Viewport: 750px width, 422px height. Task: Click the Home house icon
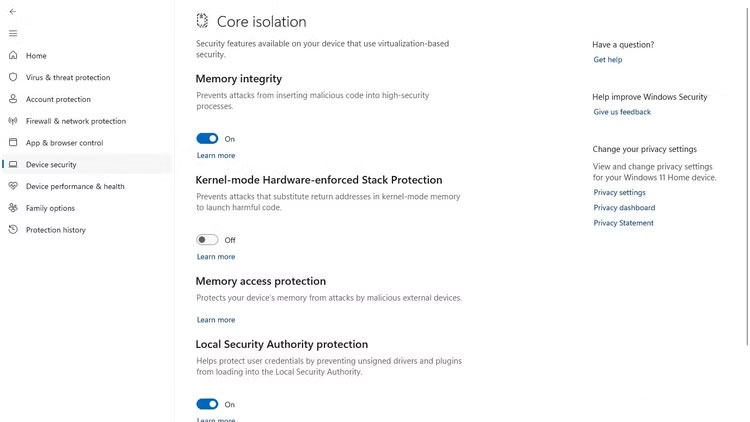[13, 56]
